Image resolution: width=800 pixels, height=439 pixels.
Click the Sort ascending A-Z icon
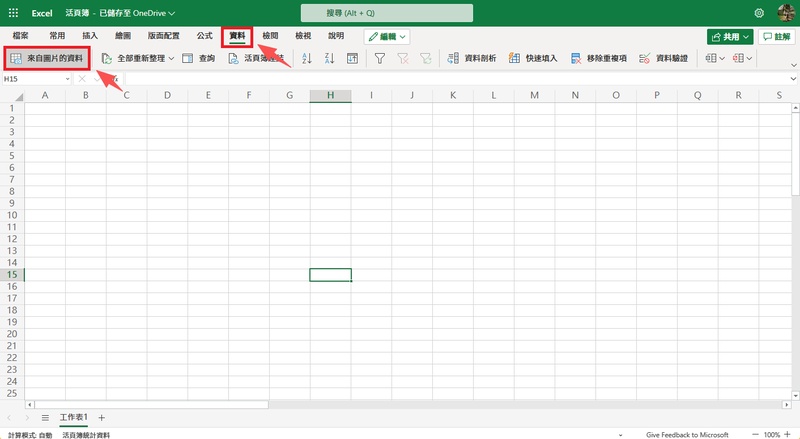306,59
